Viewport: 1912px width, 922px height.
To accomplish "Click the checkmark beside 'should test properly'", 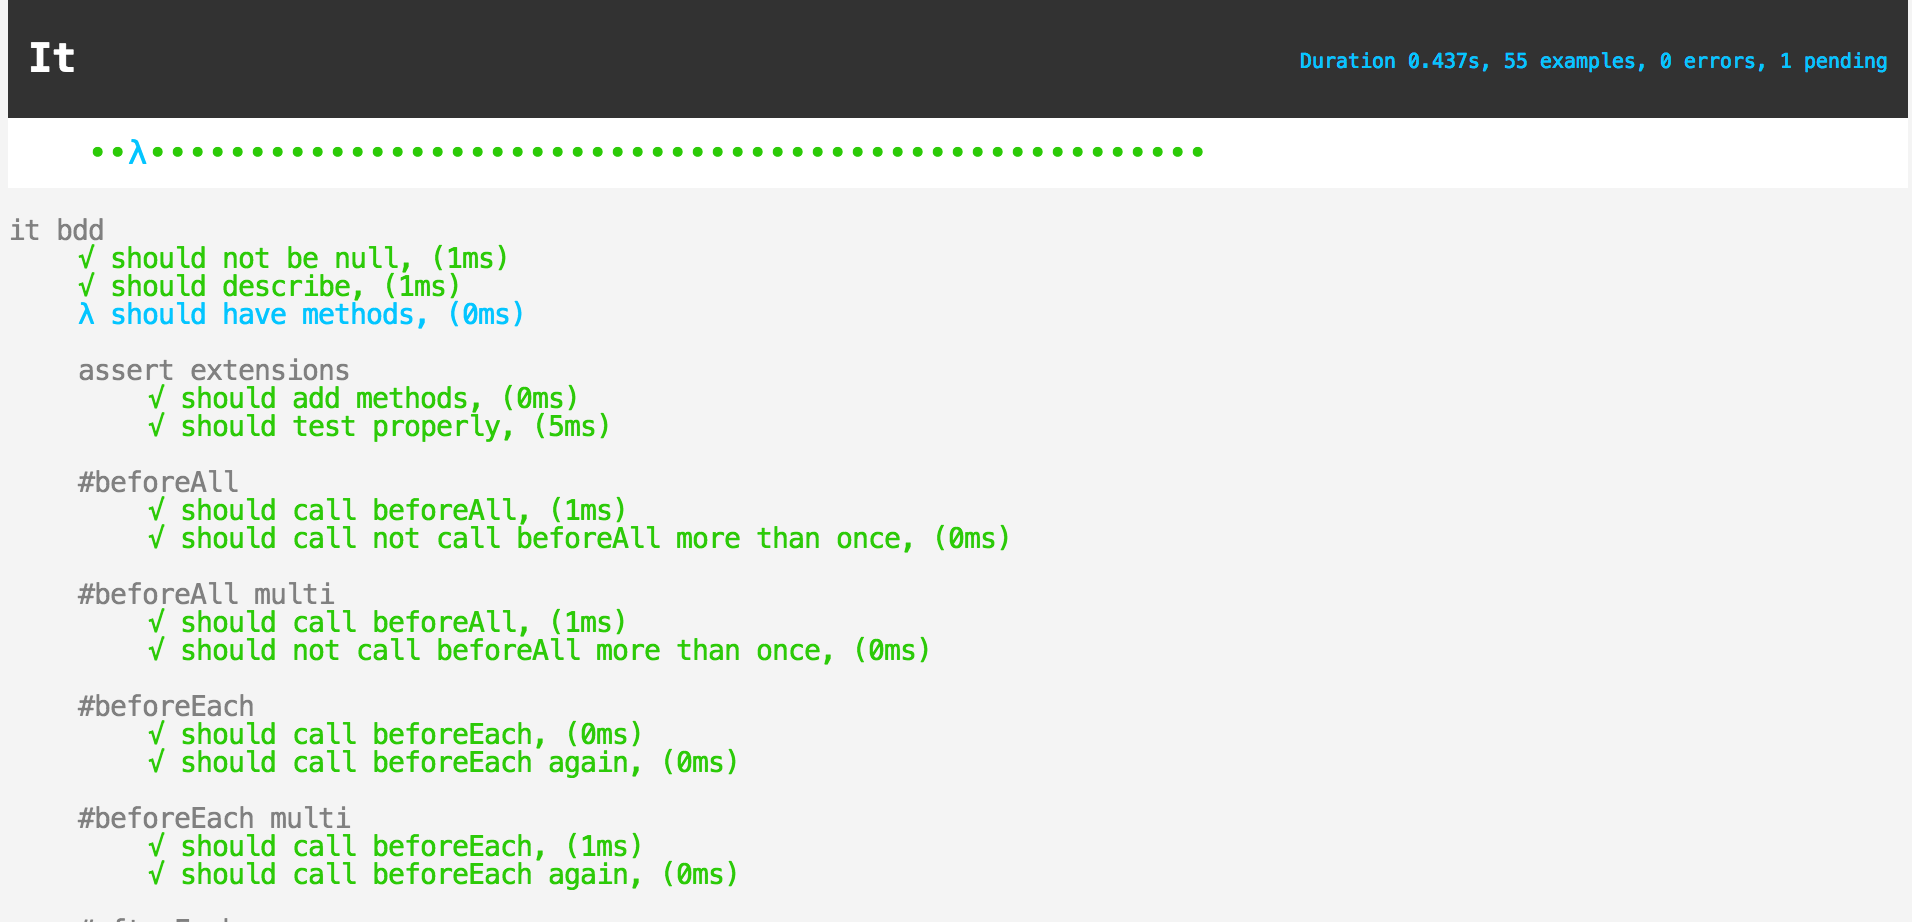I will click(x=156, y=427).
